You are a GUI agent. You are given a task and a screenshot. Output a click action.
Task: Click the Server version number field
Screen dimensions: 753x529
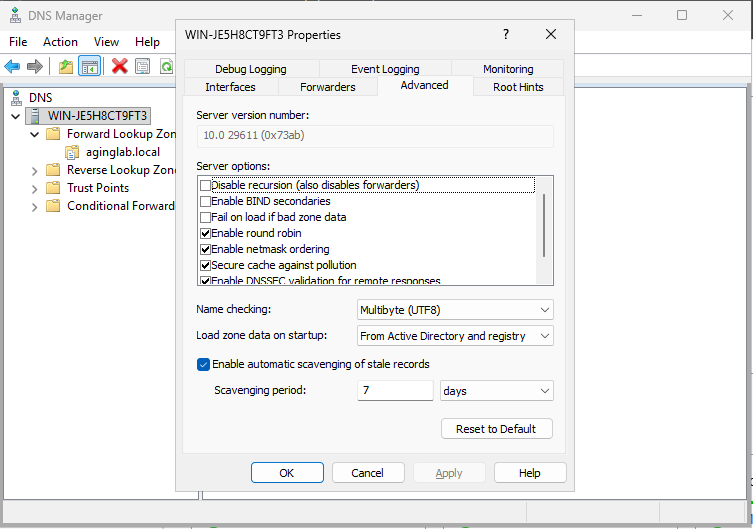click(x=375, y=136)
